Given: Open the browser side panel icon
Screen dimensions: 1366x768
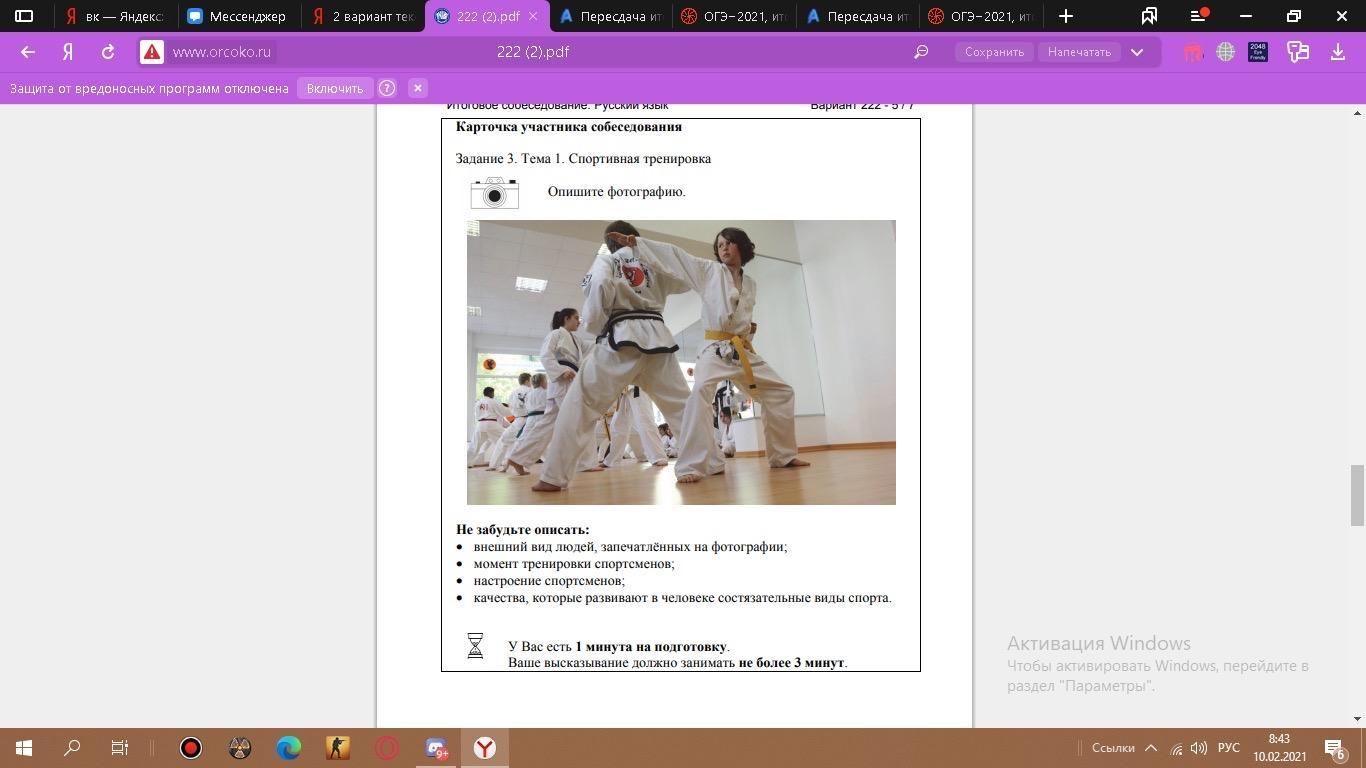Looking at the screenshot, I should pyautogui.click(x=24, y=16).
